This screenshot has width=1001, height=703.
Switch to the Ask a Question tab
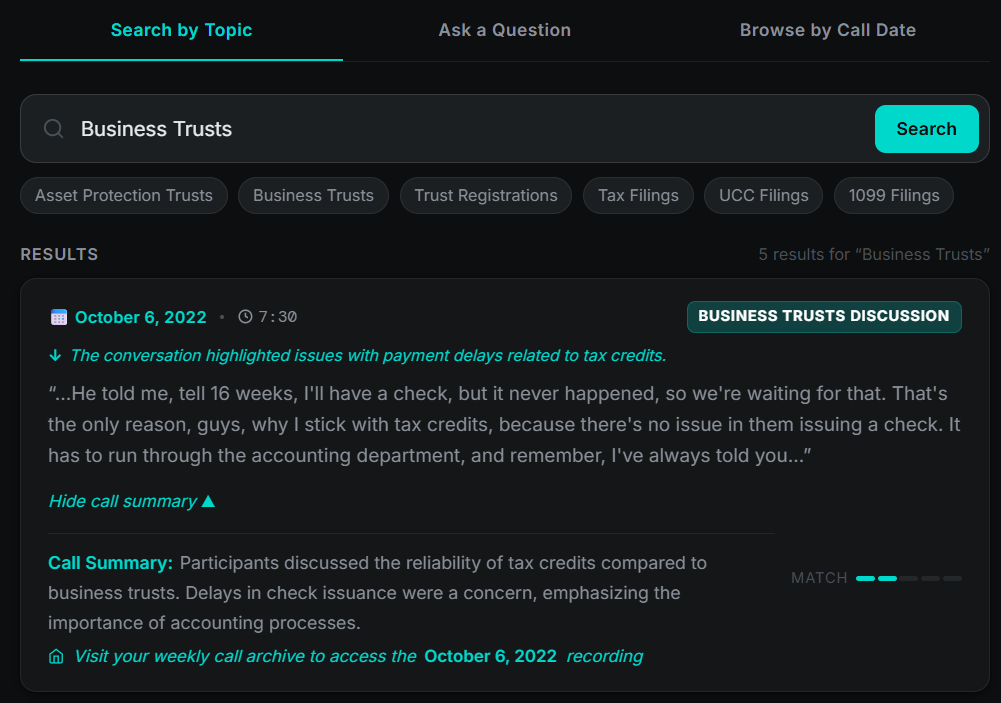tap(504, 30)
